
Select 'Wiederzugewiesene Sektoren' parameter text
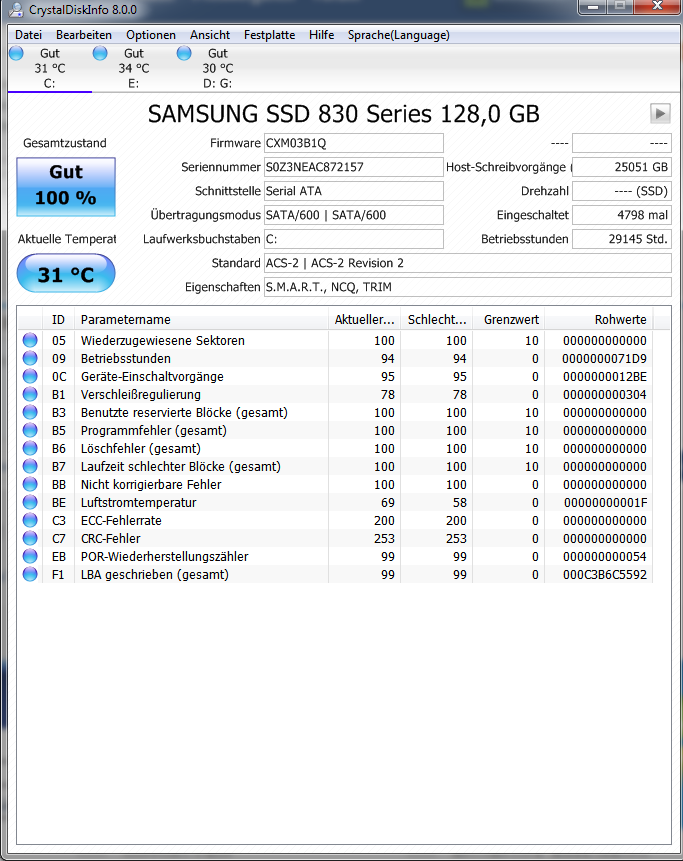(163, 340)
